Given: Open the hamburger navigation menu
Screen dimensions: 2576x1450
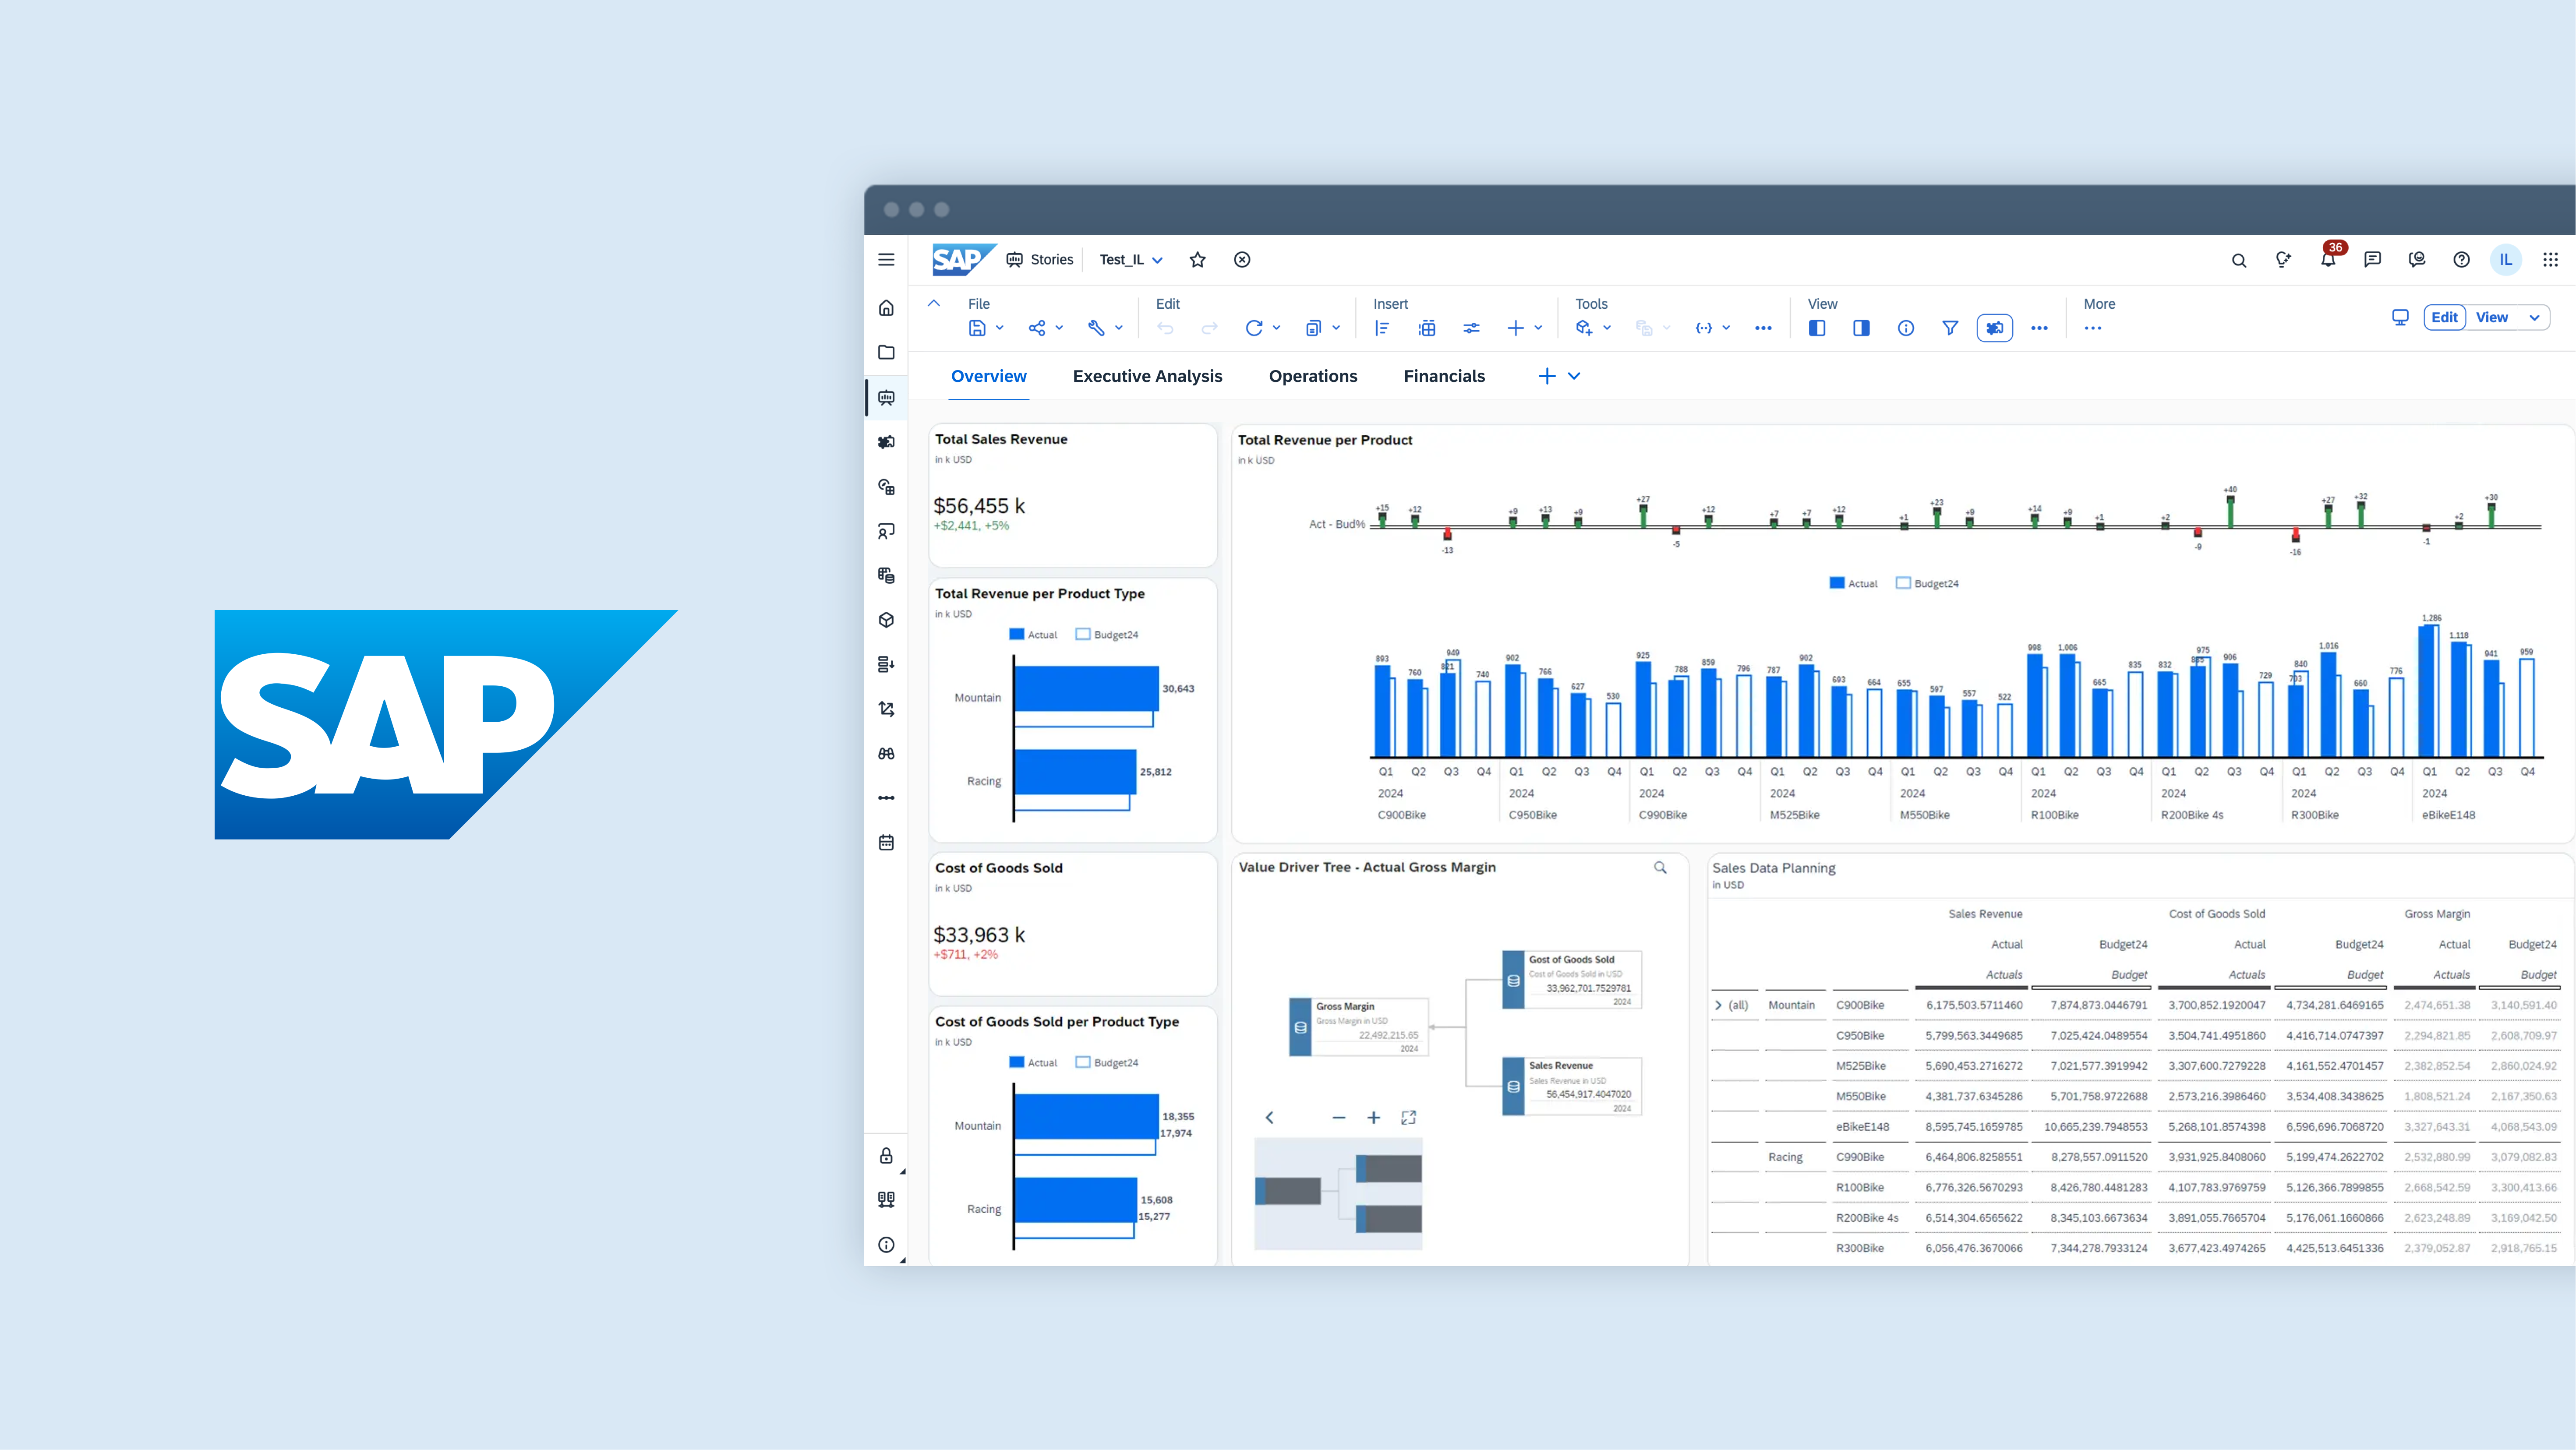Looking at the screenshot, I should click(x=886, y=260).
